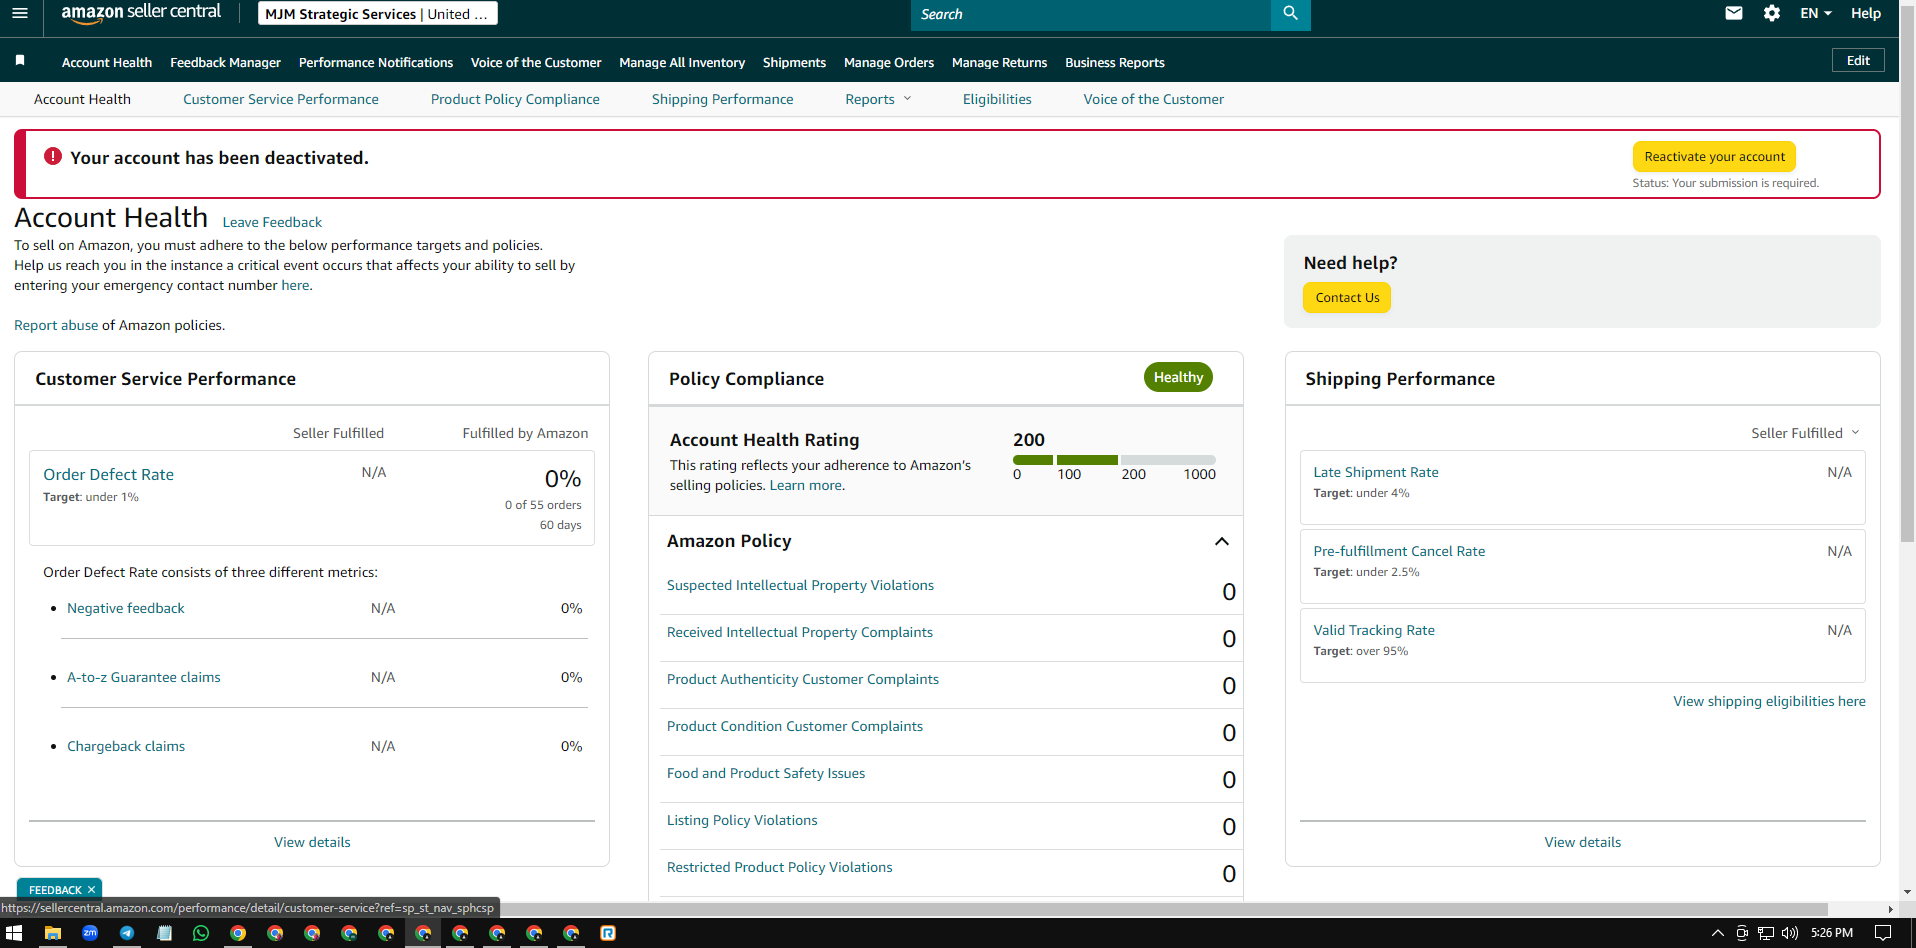This screenshot has height=948, width=1916.
Task: Close the FEEDBACK tab with its X
Action: coord(91,890)
